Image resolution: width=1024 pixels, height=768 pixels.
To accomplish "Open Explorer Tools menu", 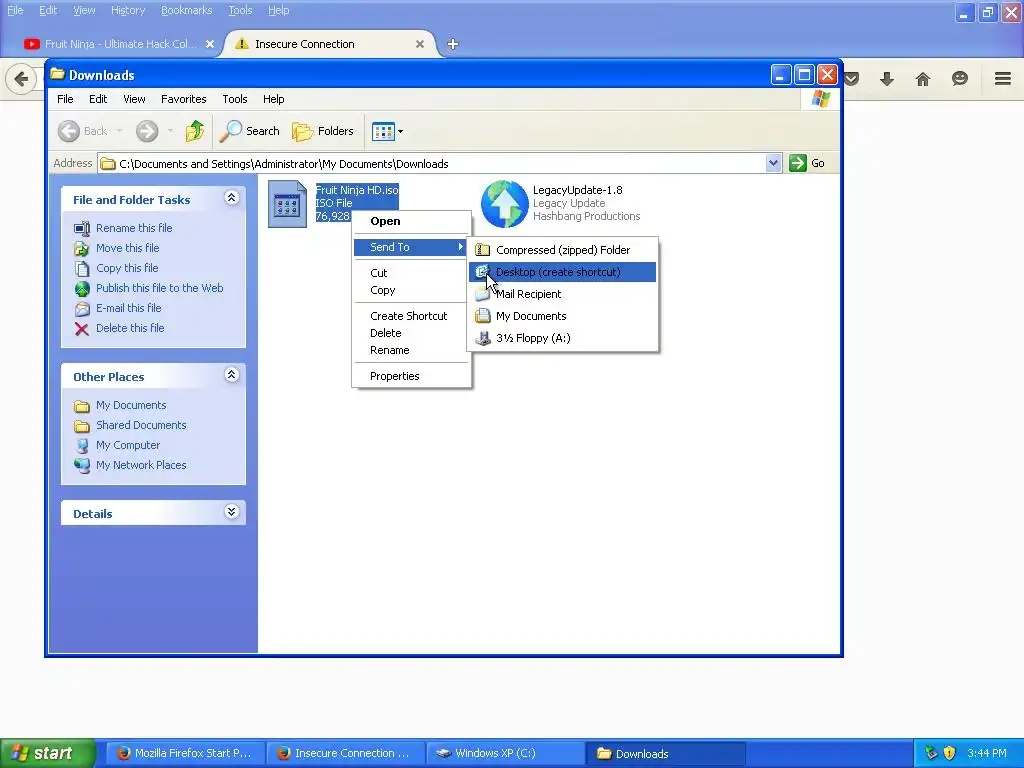I will click(234, 99).
